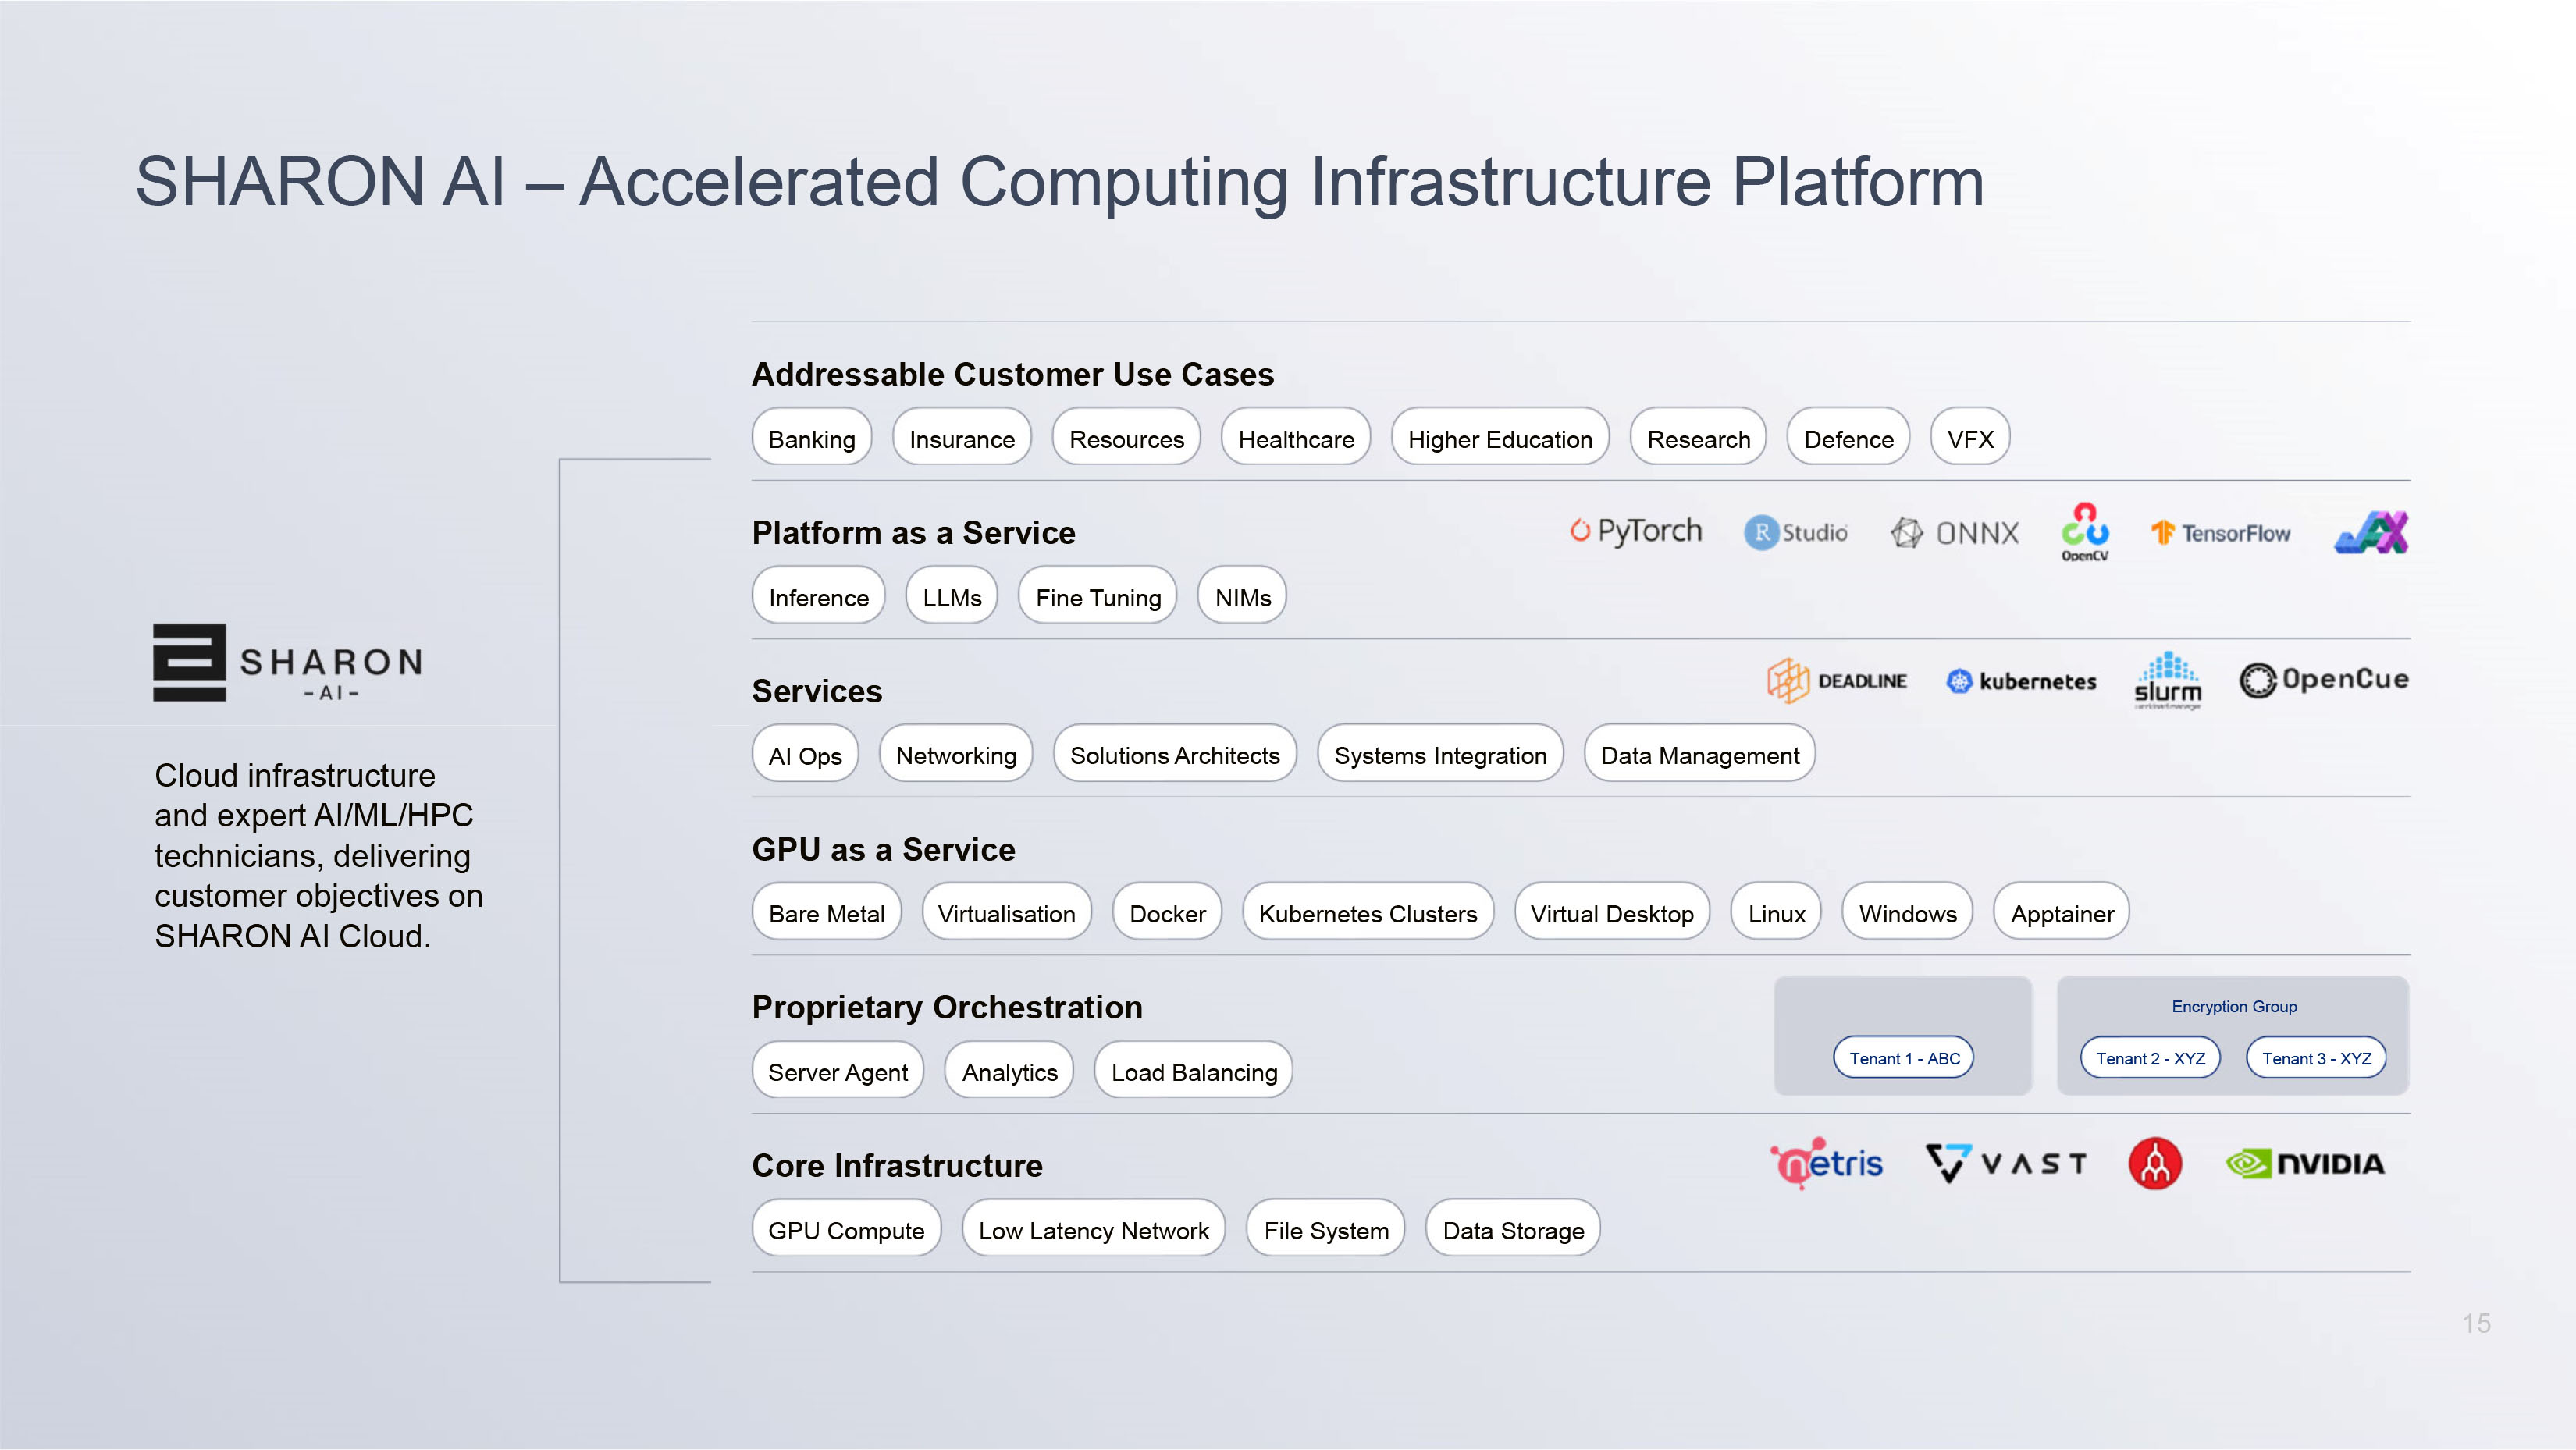
Task: Click the Tenant 1 - ABC label
Action: [x=1904, y=1058]
